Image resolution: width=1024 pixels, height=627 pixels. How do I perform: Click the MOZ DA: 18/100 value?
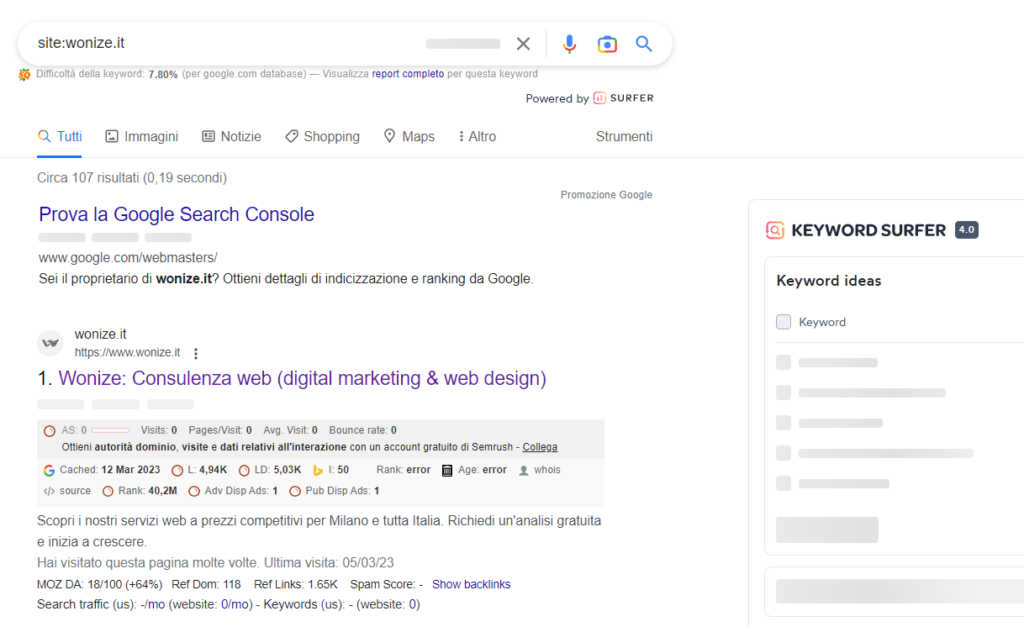click(99, 585)
